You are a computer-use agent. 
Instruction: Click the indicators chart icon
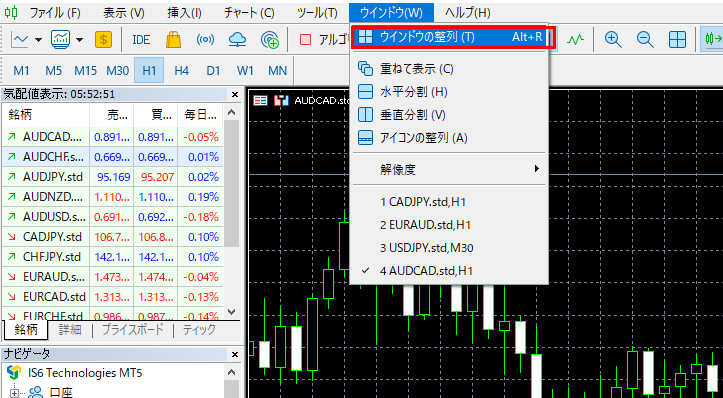point(60,40)
